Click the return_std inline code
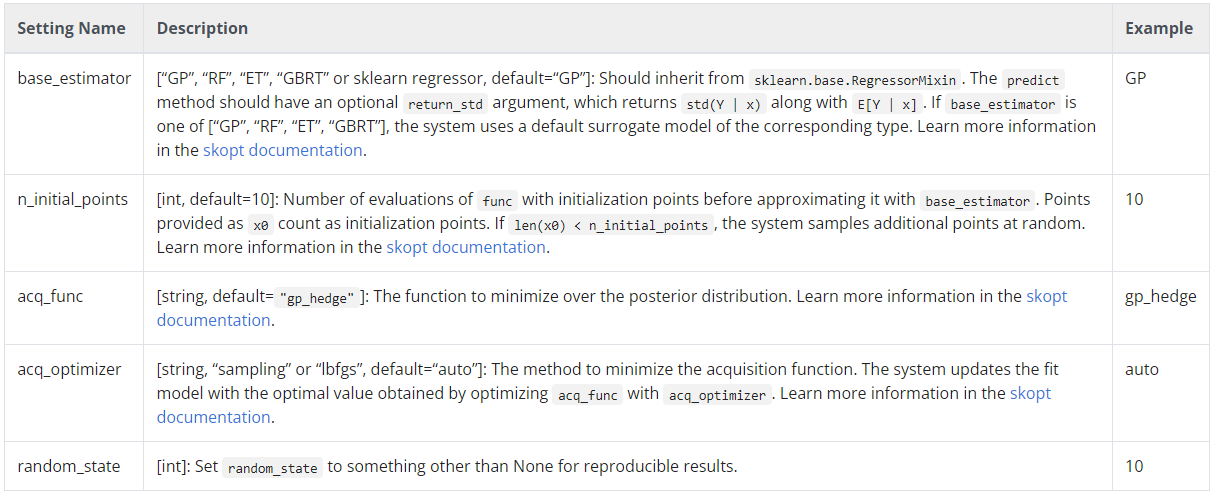The width and height of the screenshot is (1214, 493). tap(442, 103)
